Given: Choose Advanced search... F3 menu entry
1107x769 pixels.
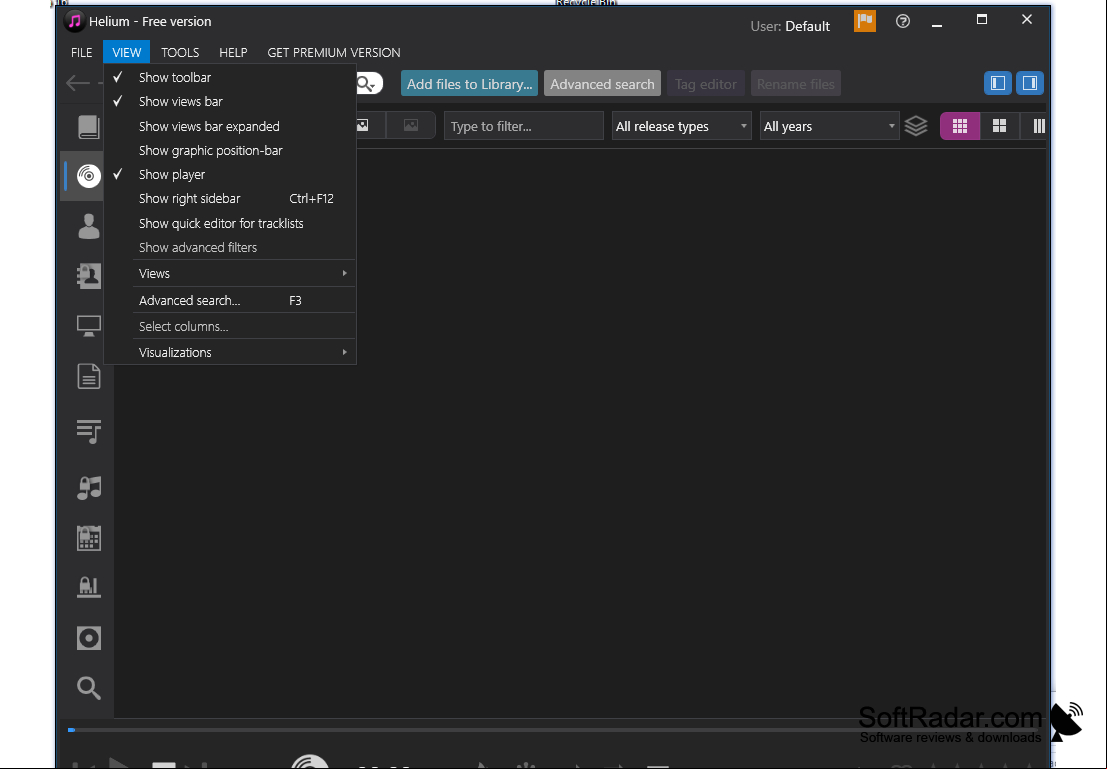Looking at the screenshot, I should coord(229,301).
